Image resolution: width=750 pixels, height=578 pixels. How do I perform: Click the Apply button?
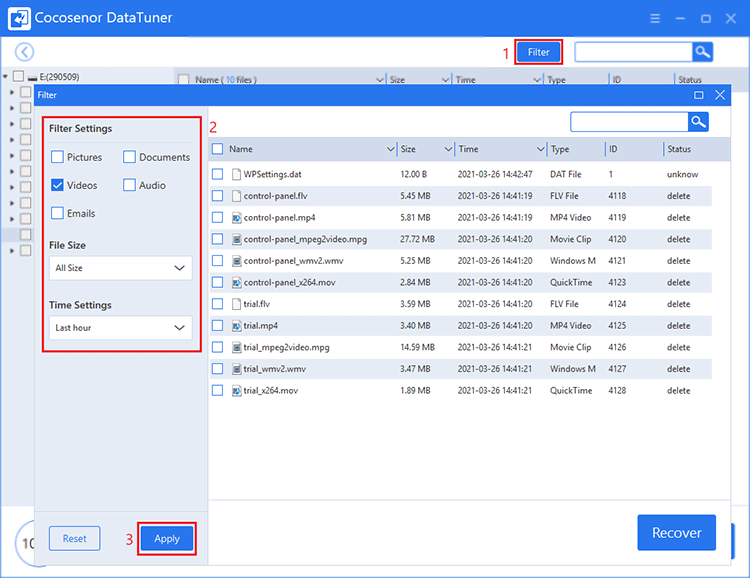click(x=167, y=539)
